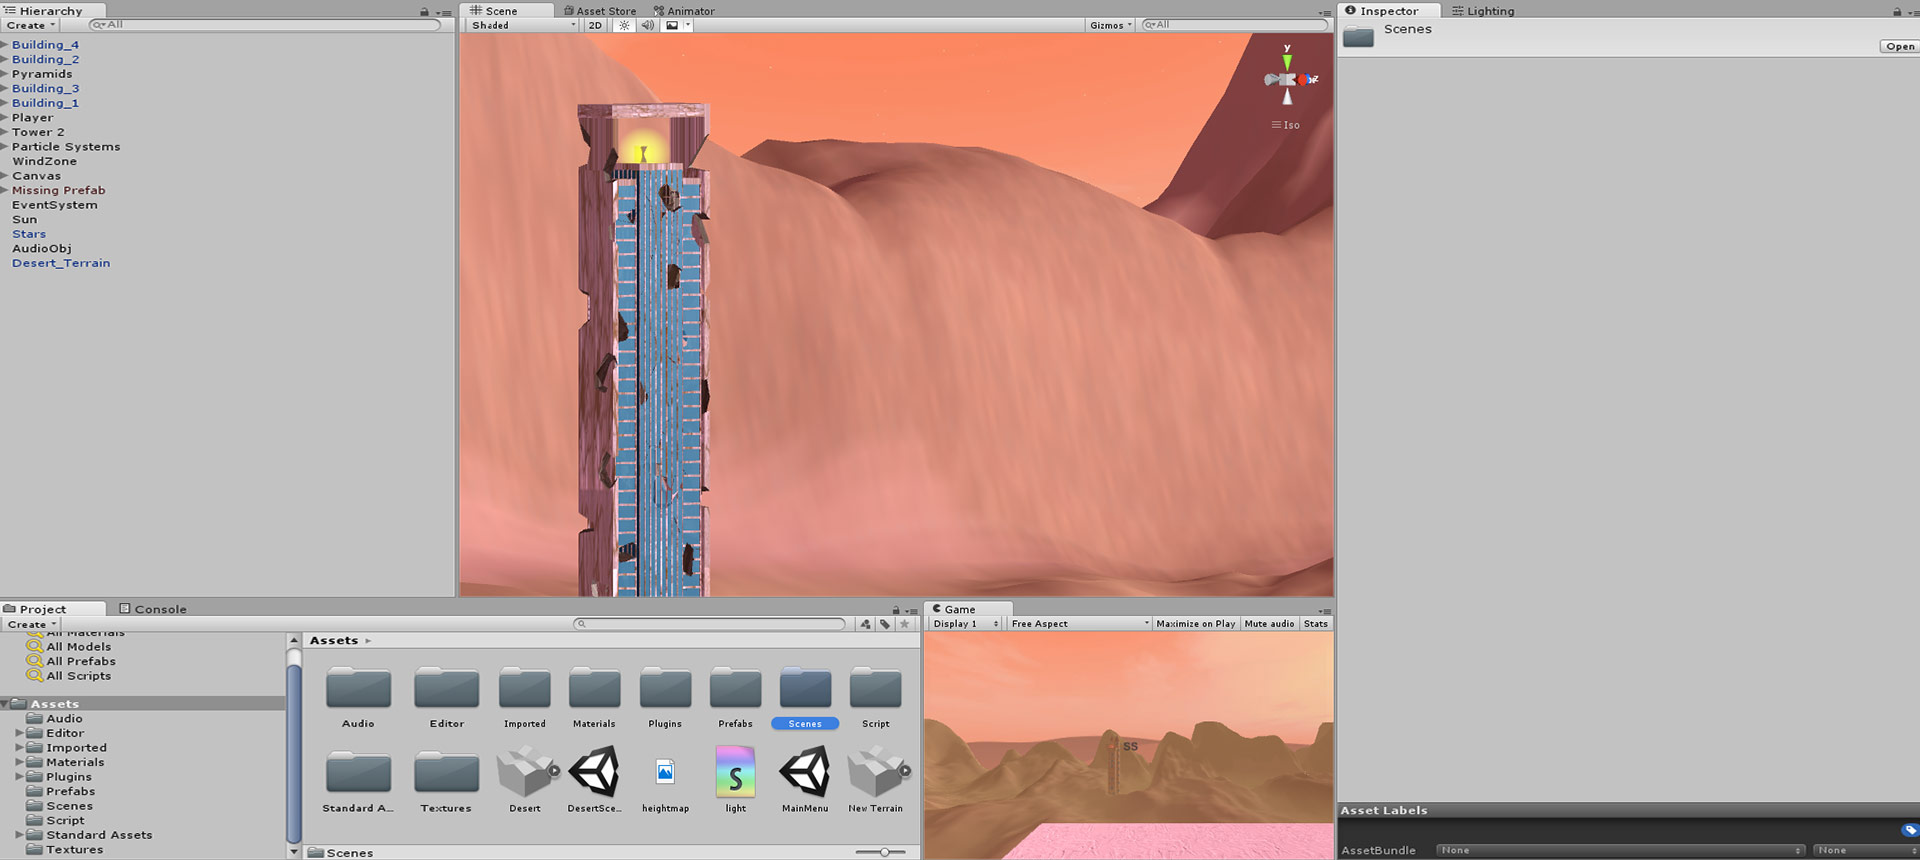Open the MainMenu scene asset

coord(805,774)
